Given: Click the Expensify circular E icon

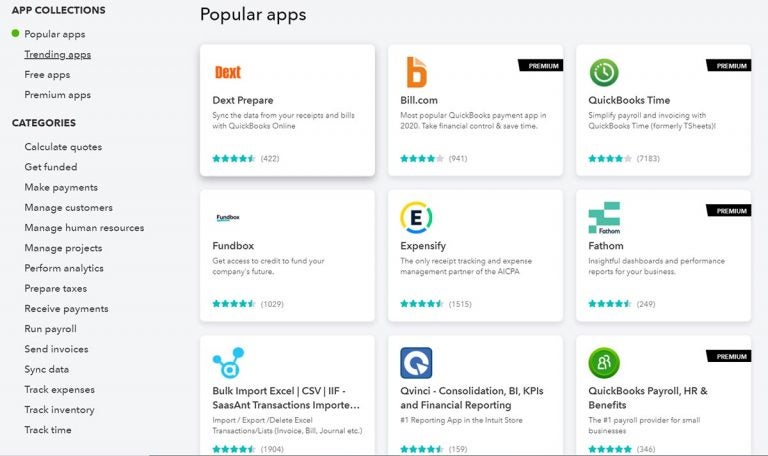Looking at the screenshot, I should tap(416, 217).
